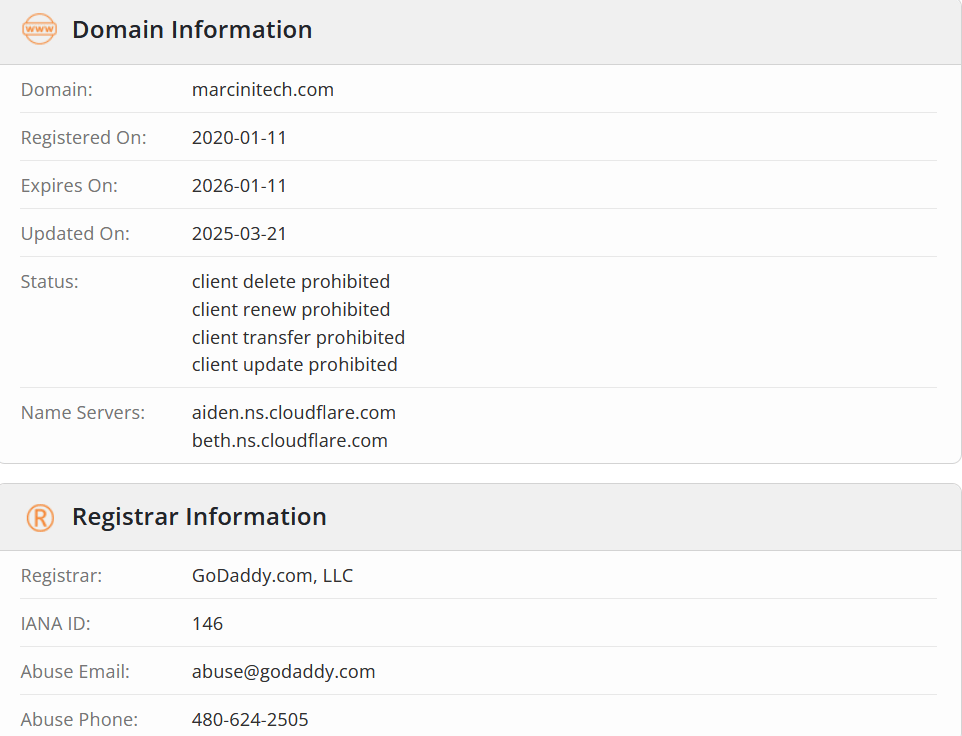
Task: Click the client transfer prohibited status
Action: click(x=298, y=337)
